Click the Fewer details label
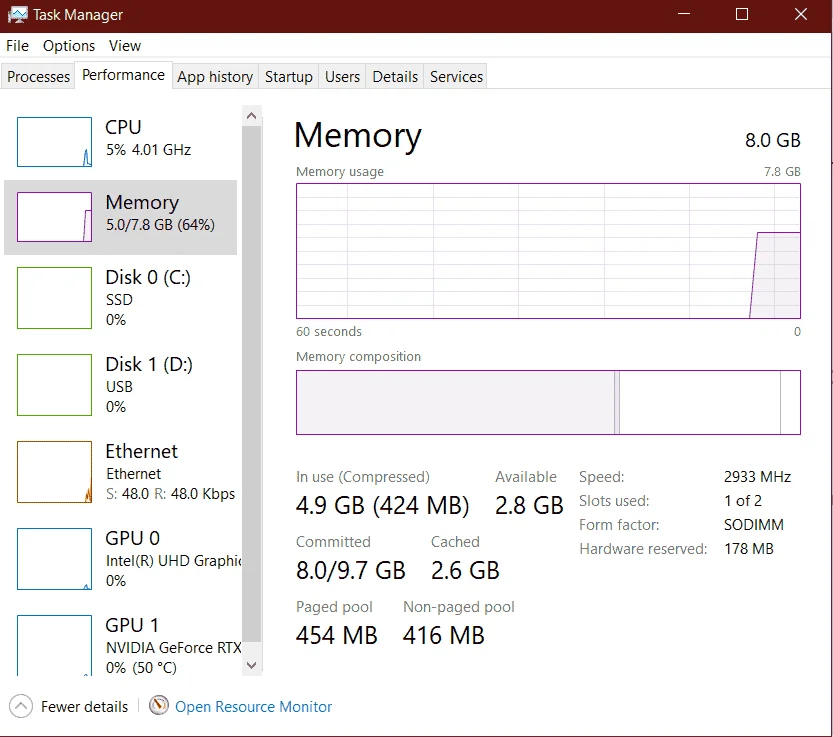833x737 pixels. coord(84,707)
